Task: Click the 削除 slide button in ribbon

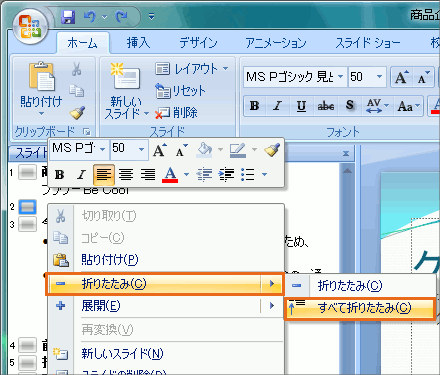Action: tap(177, 113)
